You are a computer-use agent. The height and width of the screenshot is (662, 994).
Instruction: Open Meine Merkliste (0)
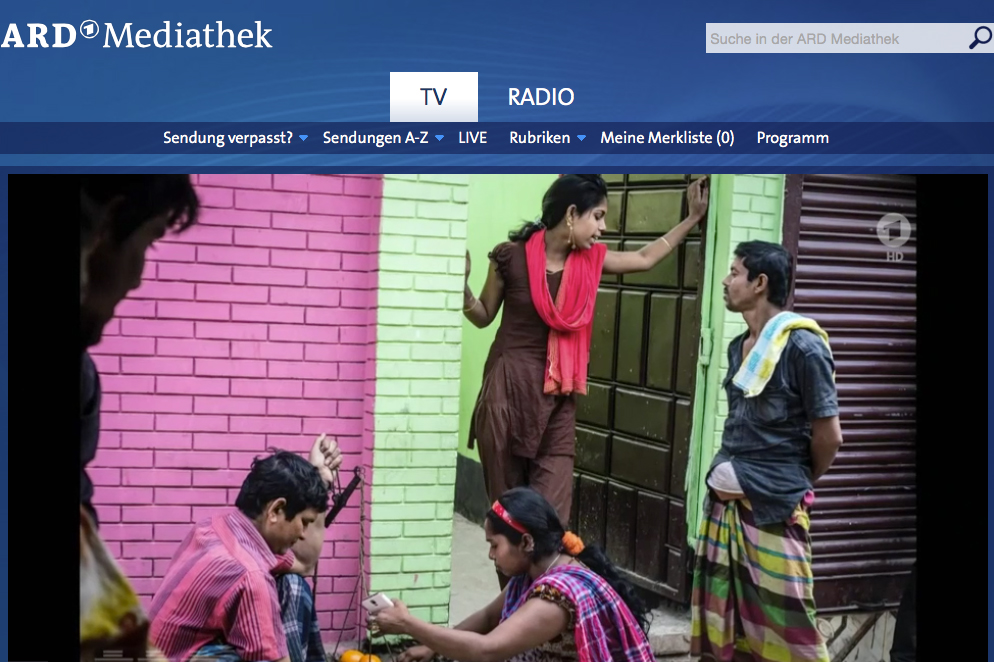(667, 138)
